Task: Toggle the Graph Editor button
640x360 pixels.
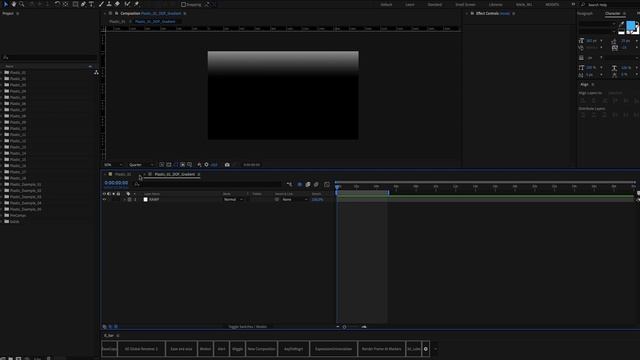Action: coord(327,184)
